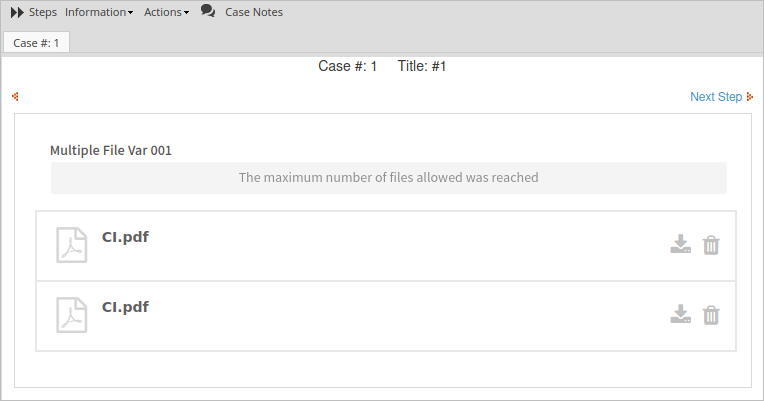Image resolution: width=764 pixels, height=401 pixels.
Task: Click the maximum files reached message bar
Action: tap(388, 178)
